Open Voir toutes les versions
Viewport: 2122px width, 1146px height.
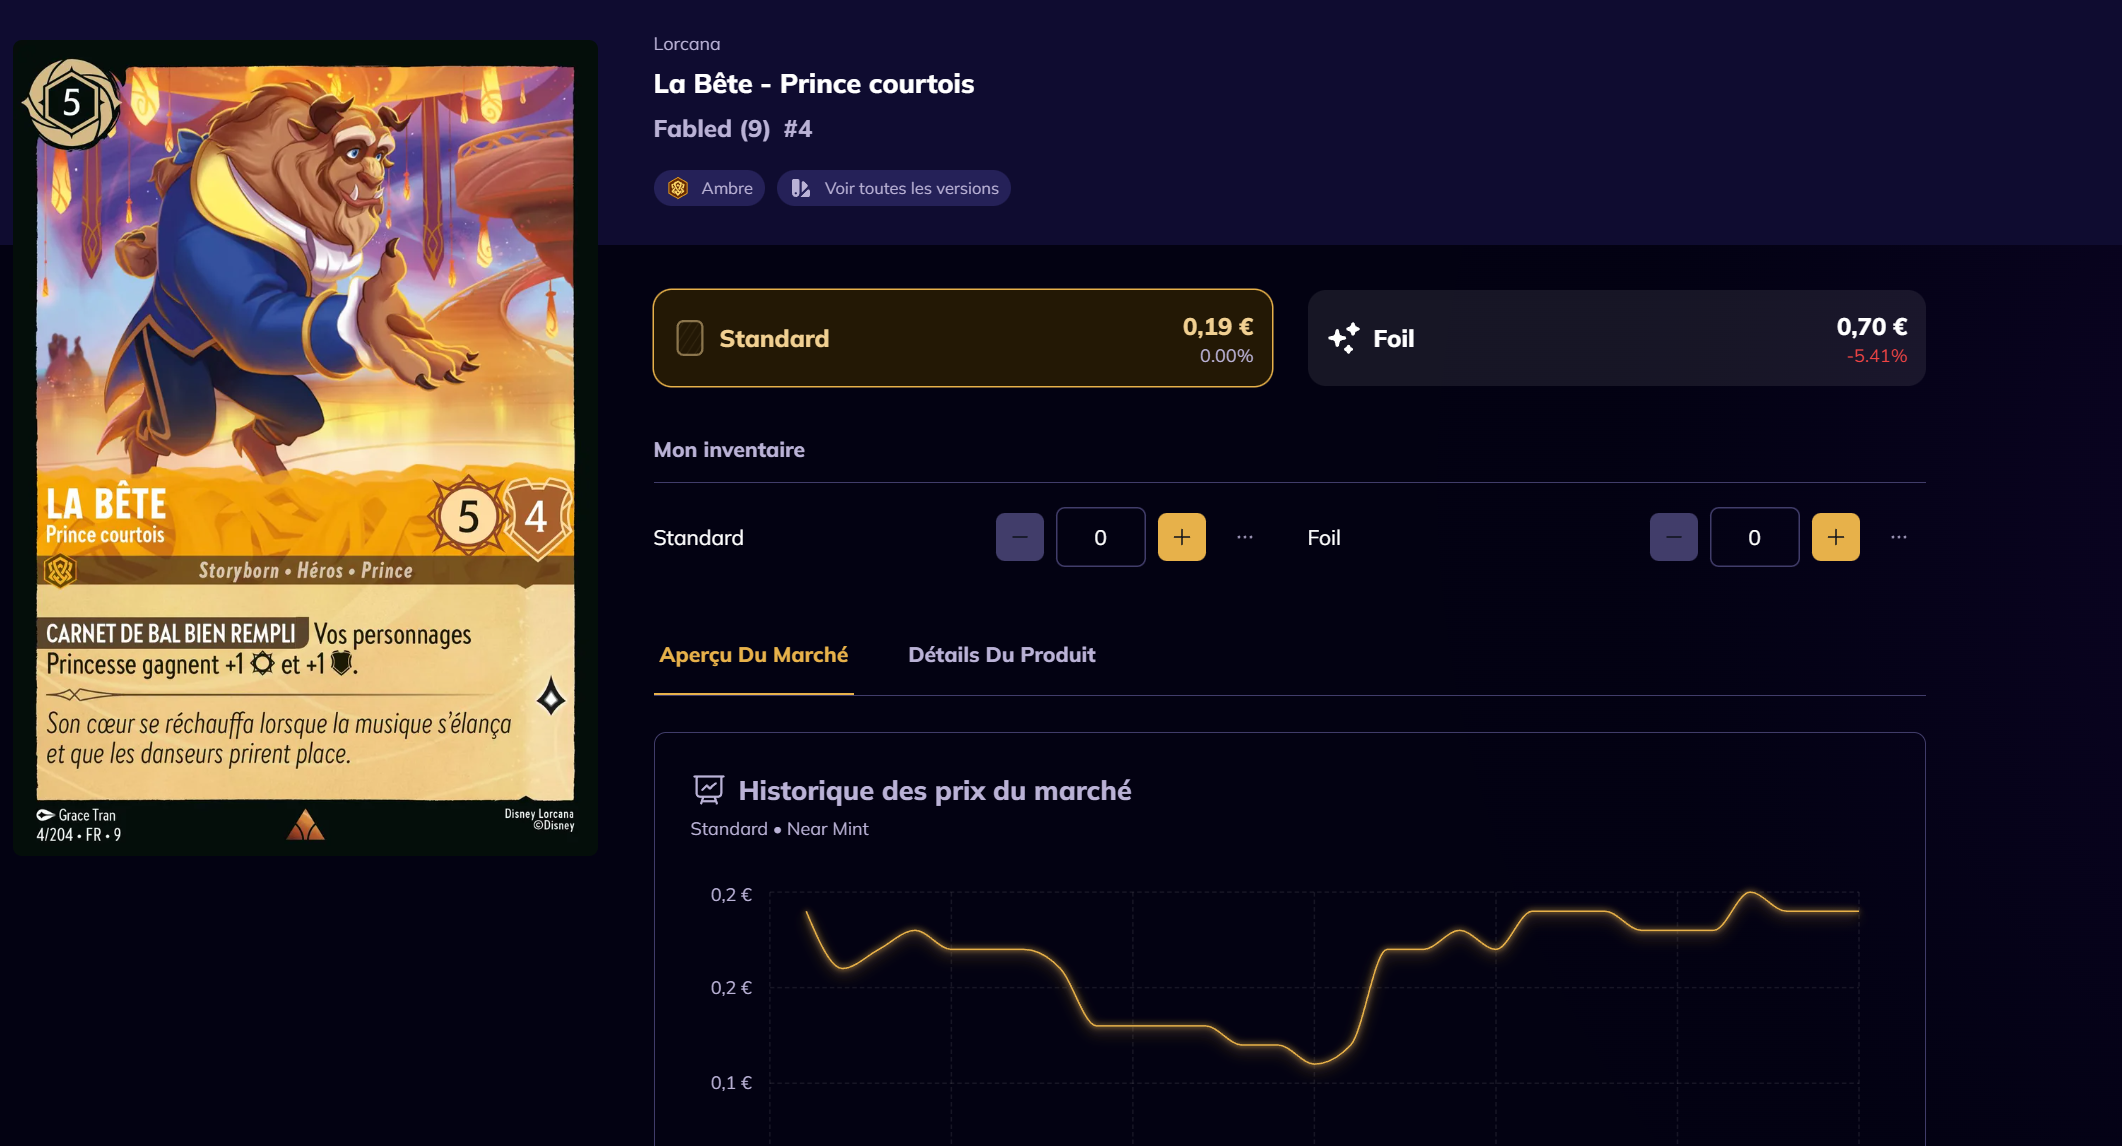tap(894, 188)
